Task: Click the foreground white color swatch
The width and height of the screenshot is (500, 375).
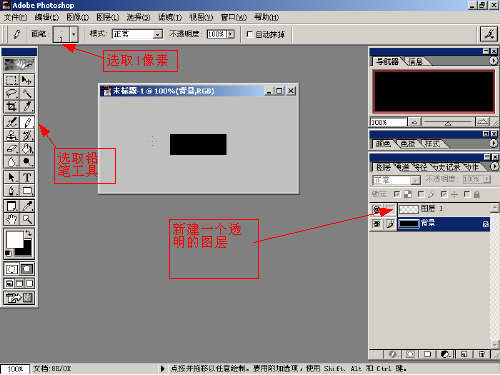Action: pos(14,239)
